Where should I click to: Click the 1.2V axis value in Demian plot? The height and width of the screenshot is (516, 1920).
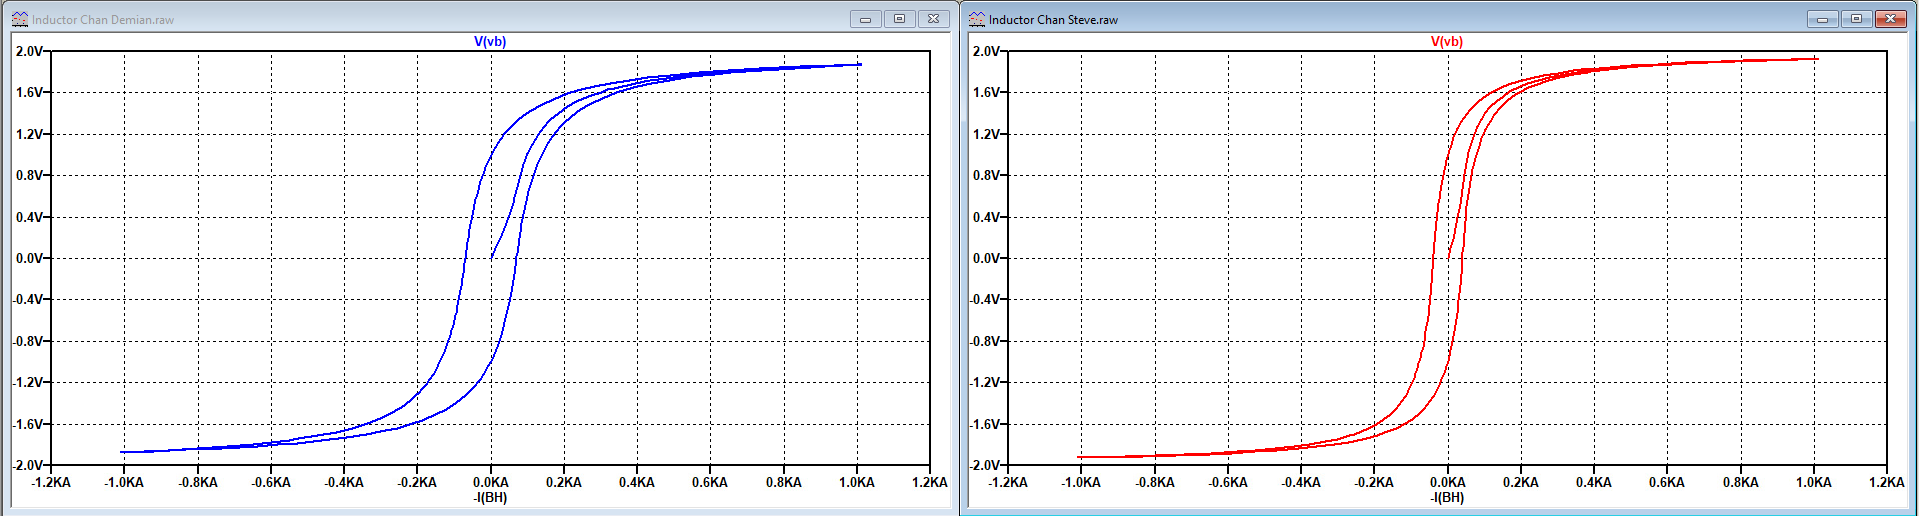click(30, 134)
